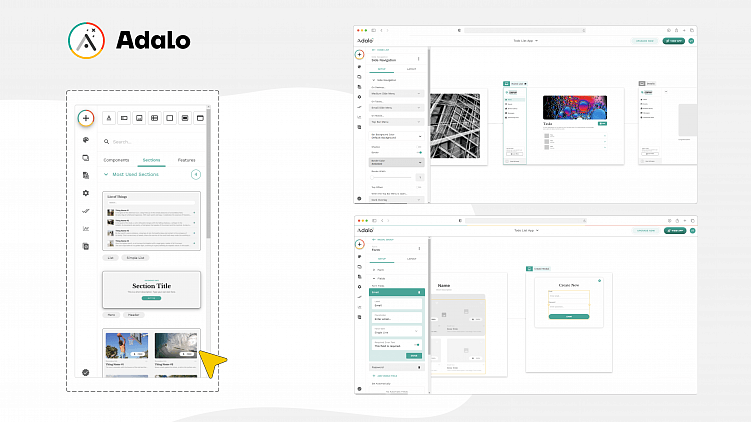
Task: Switch to the Features tab
Action: (186, 160)
